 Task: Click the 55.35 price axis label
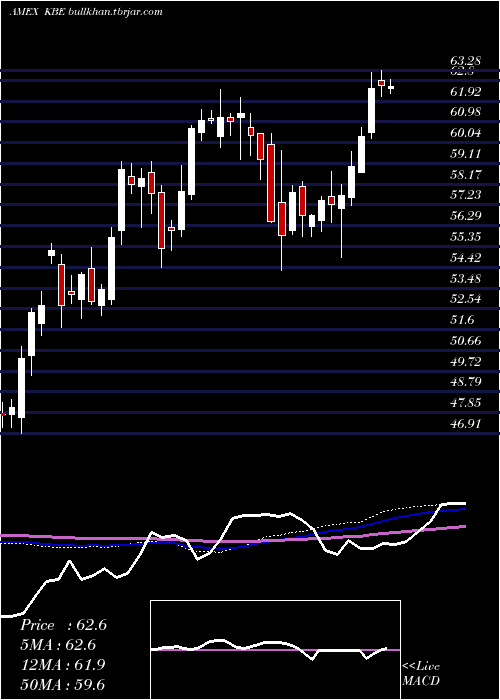pos(466,237)
